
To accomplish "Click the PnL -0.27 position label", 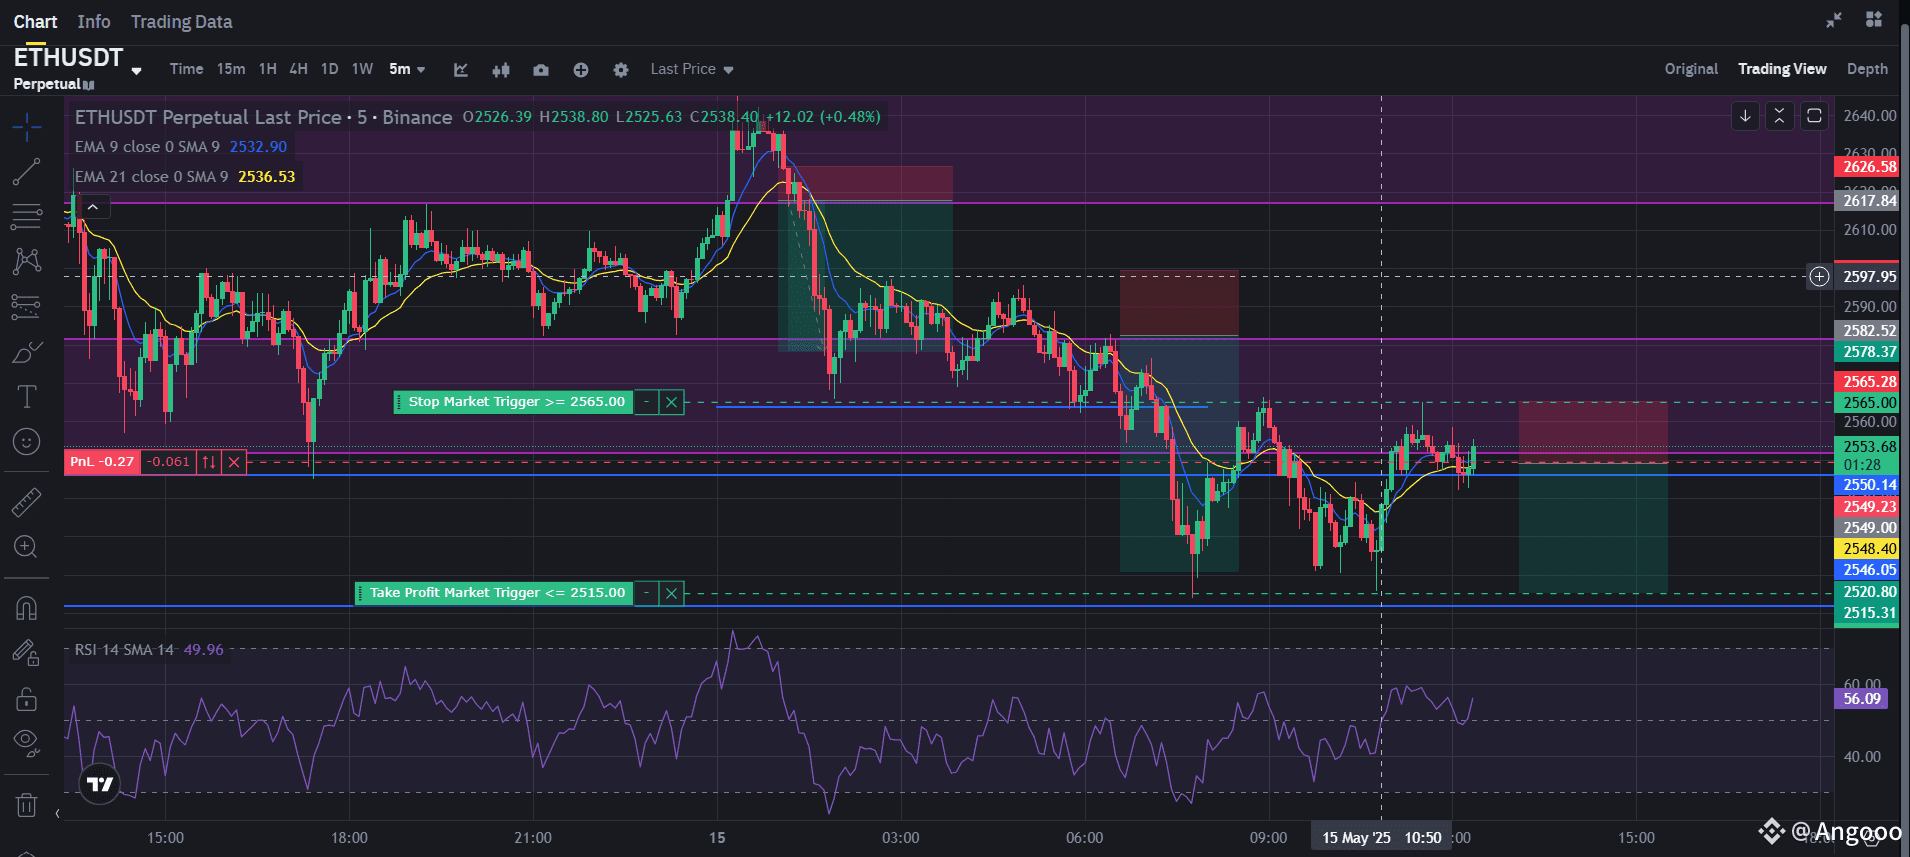I will [102, 462].
